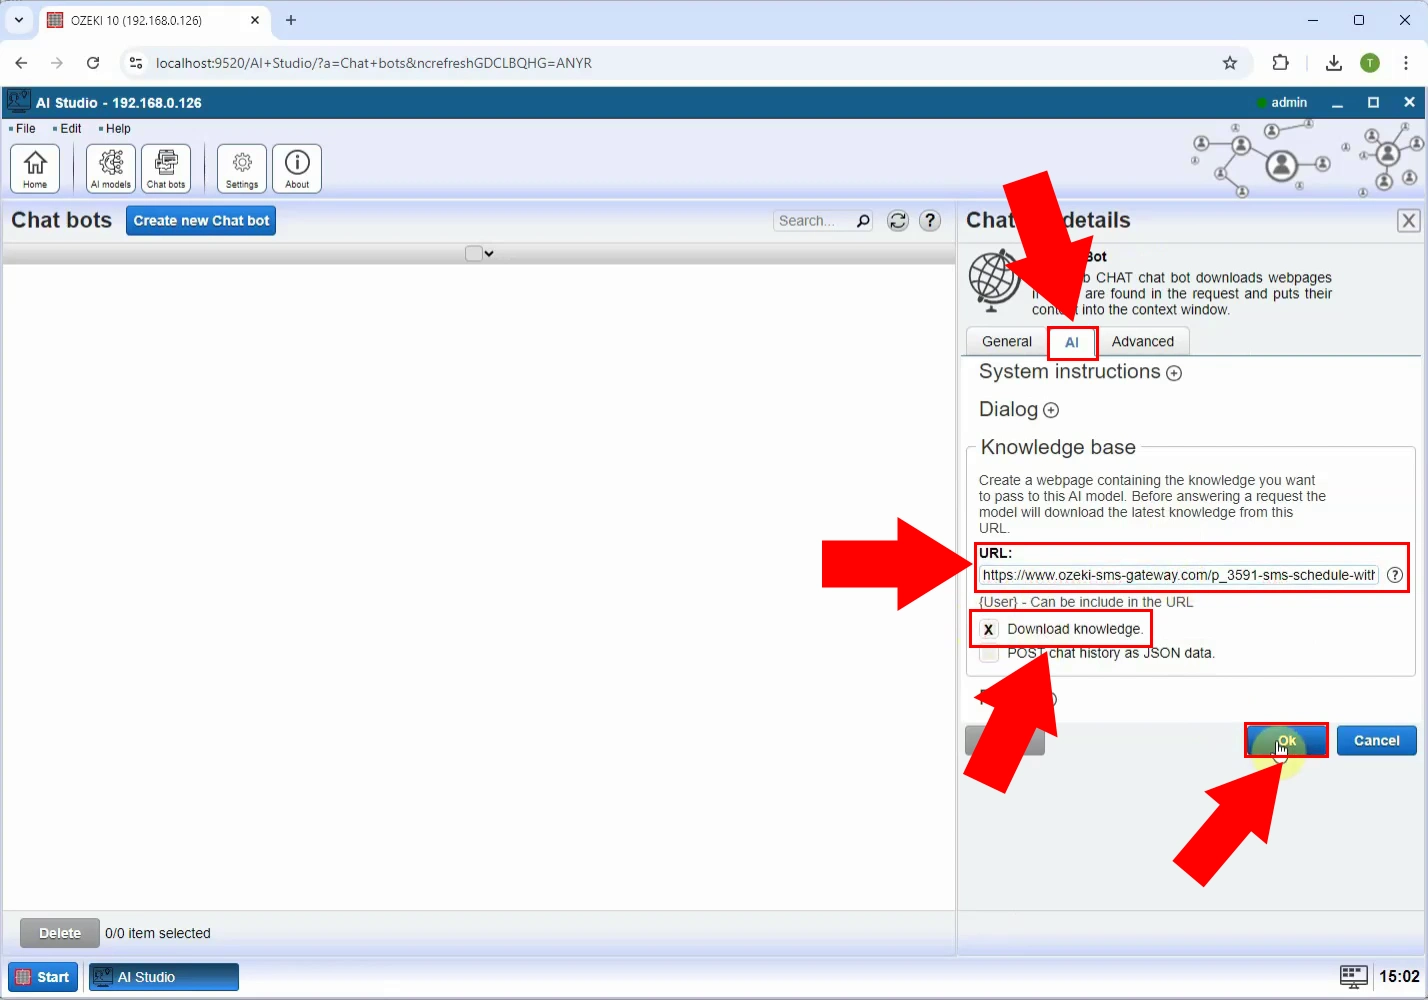
Task: Switch to the AI tab
Action: [x=1072, y=342]
